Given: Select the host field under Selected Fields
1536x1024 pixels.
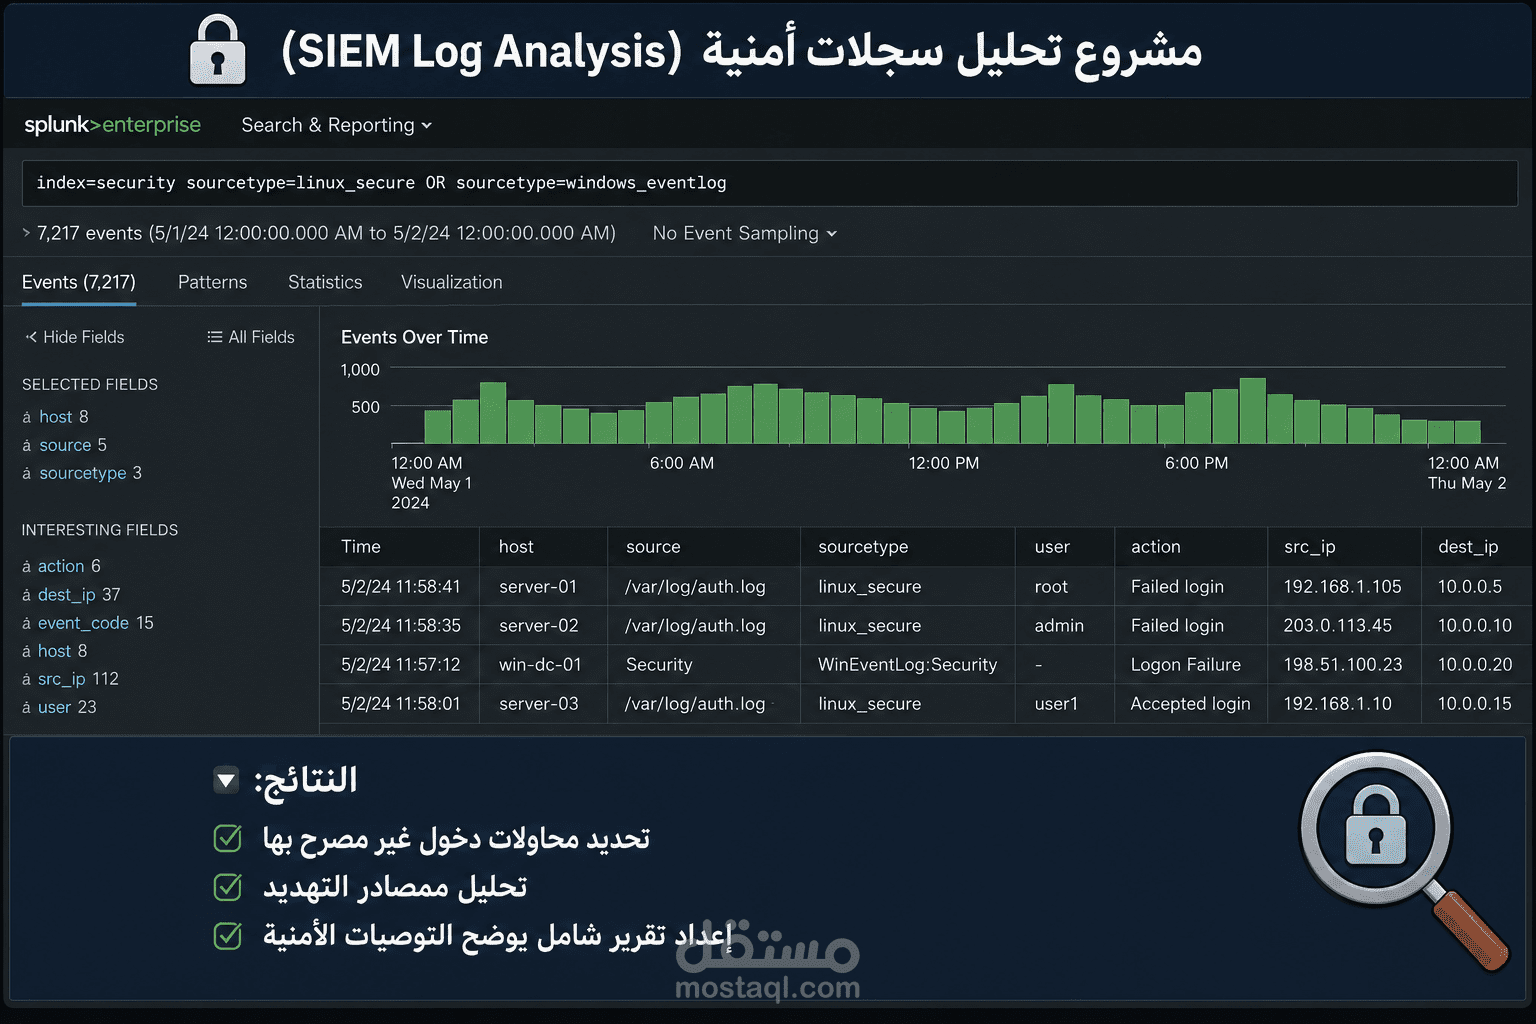Looking at the screenshot, I should click(56, 416).
